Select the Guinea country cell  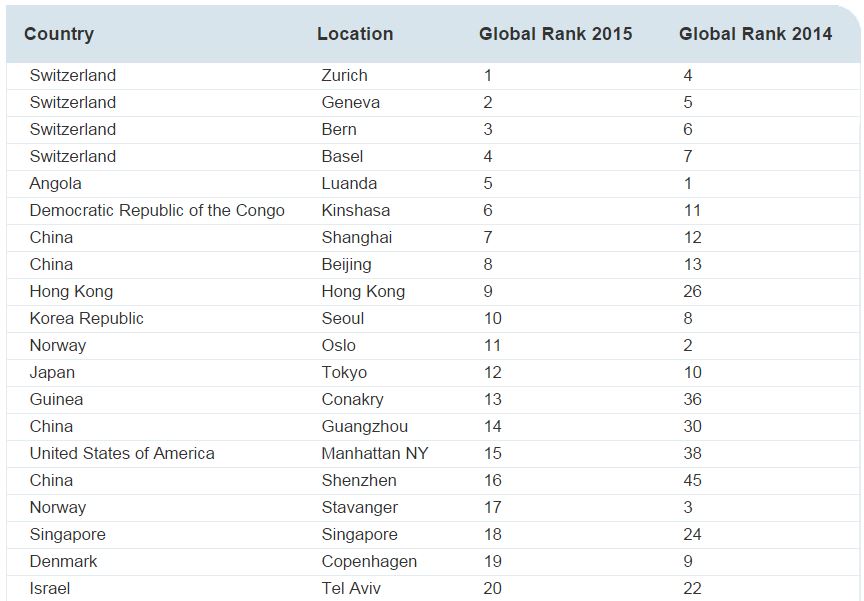[56, 399]
